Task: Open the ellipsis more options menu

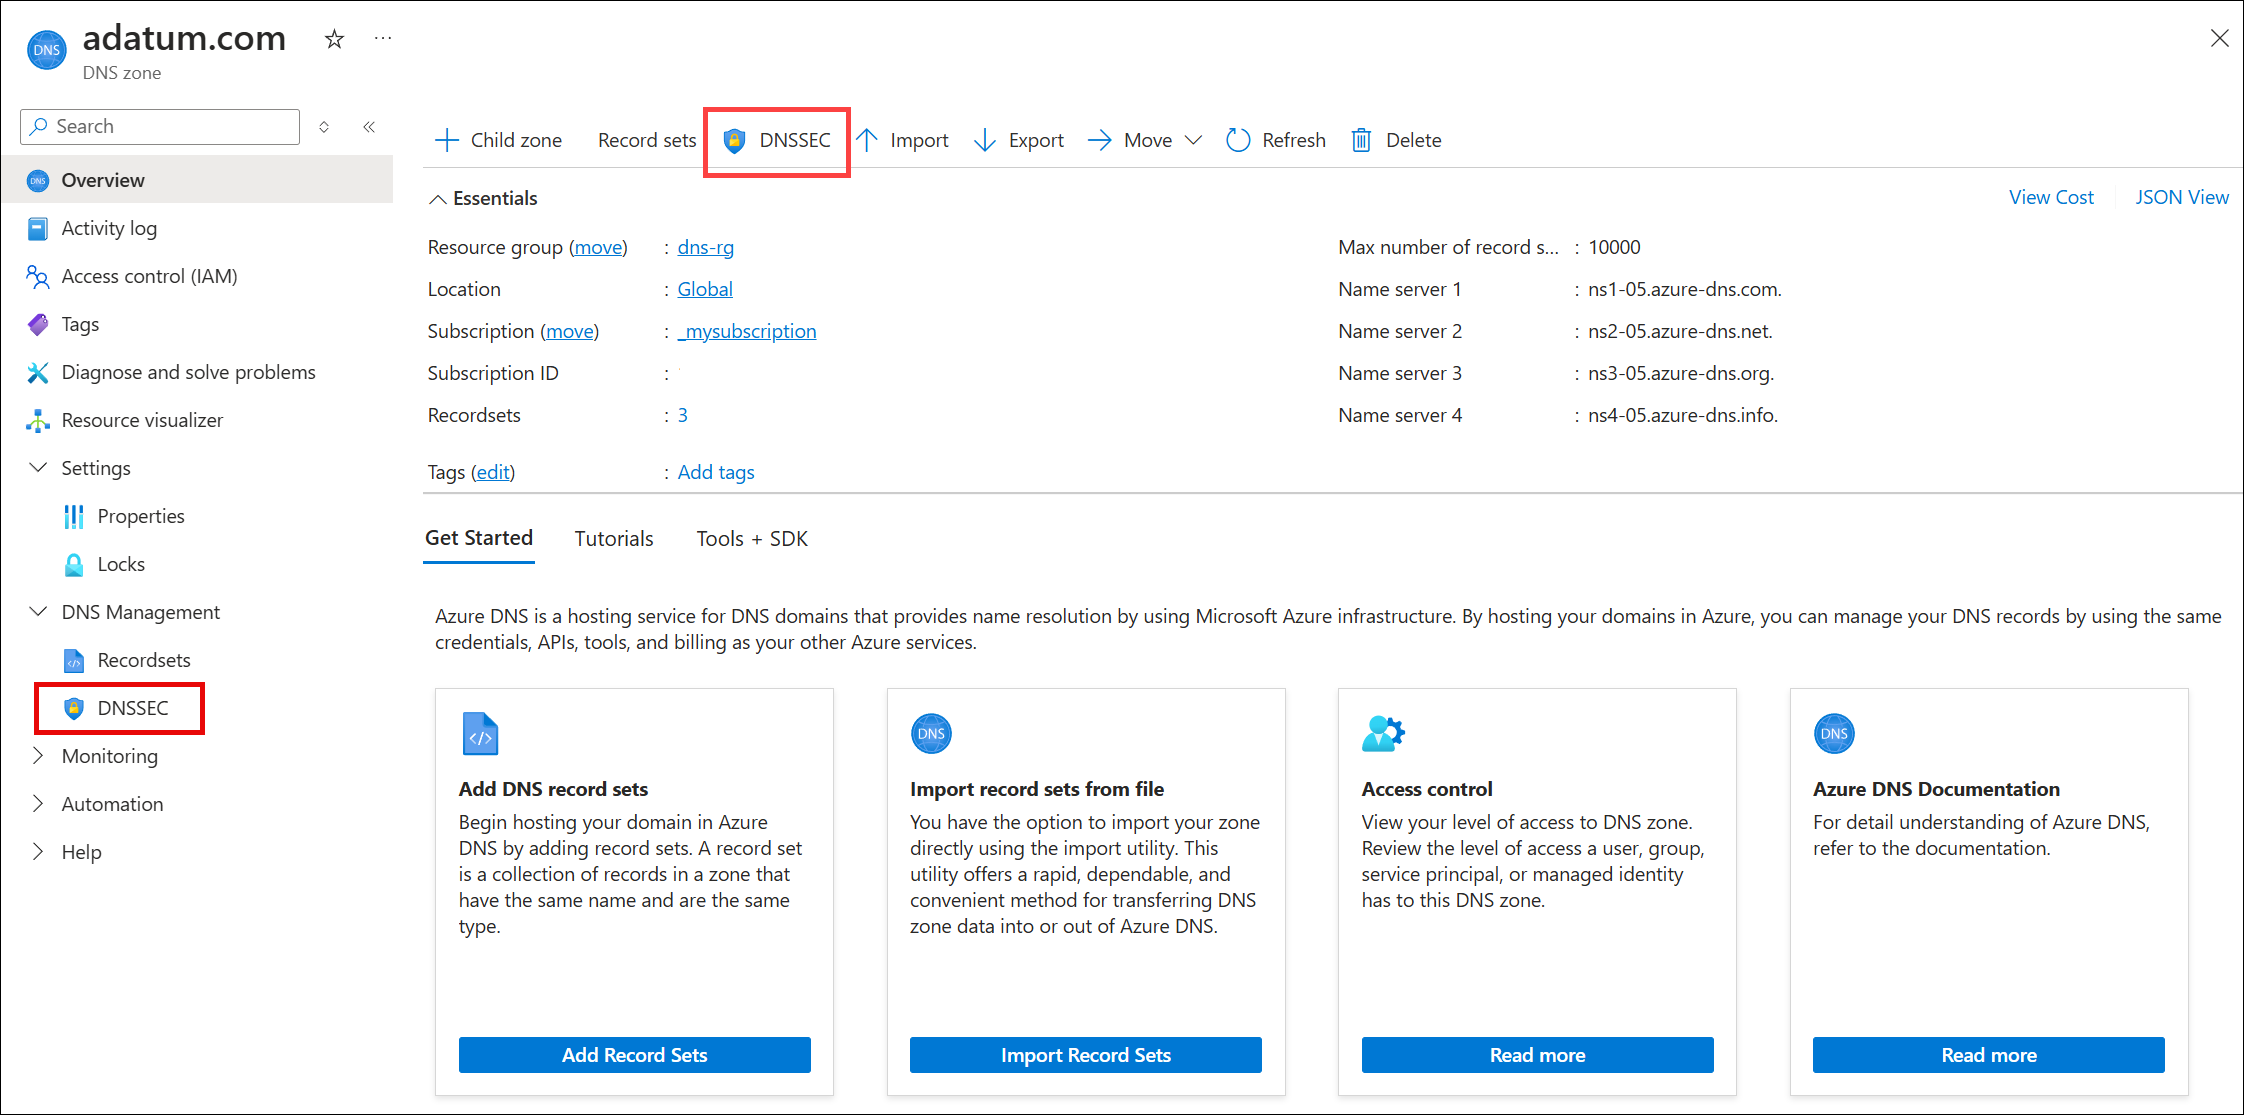Action: tap(383, 39)
